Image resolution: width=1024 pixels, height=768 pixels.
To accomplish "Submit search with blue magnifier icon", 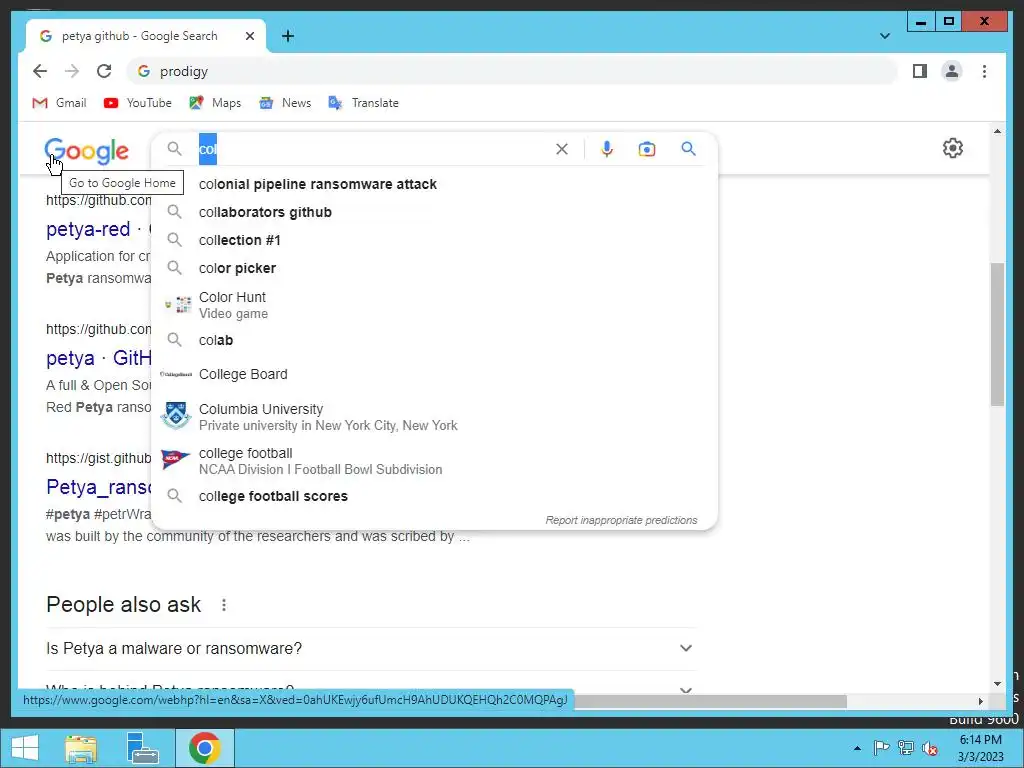I will coord(688,149).
